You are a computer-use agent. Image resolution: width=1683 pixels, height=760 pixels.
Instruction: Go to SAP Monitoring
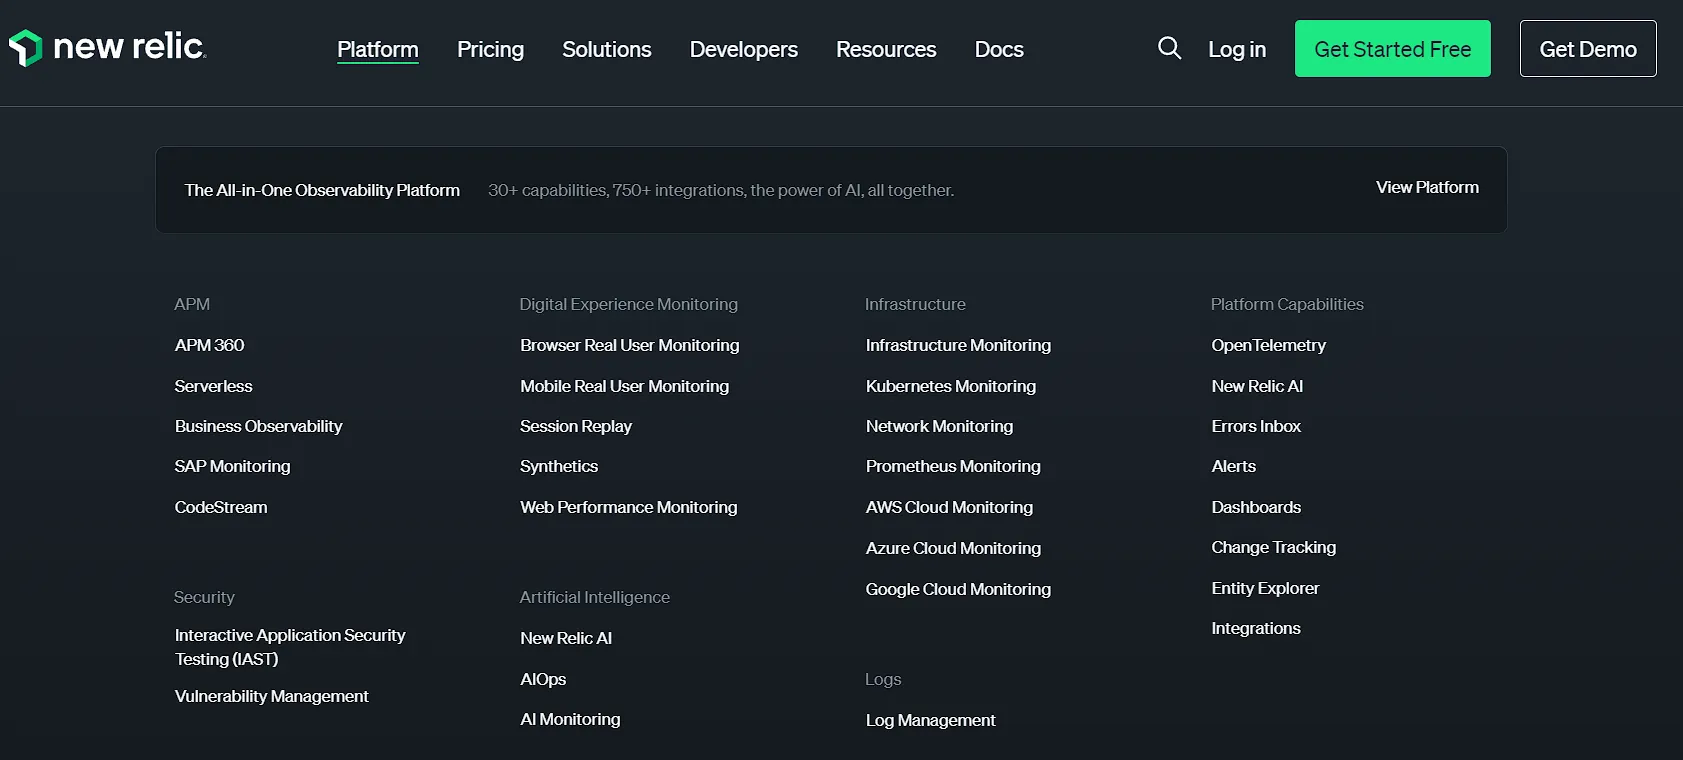232,466
